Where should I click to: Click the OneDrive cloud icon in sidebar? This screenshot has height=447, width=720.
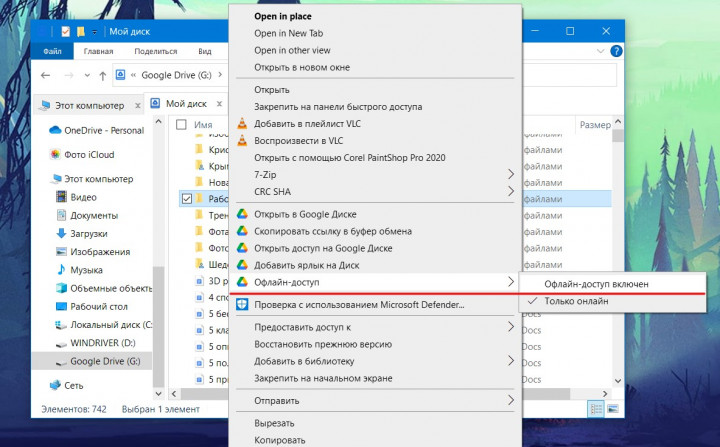click(54, 130)
